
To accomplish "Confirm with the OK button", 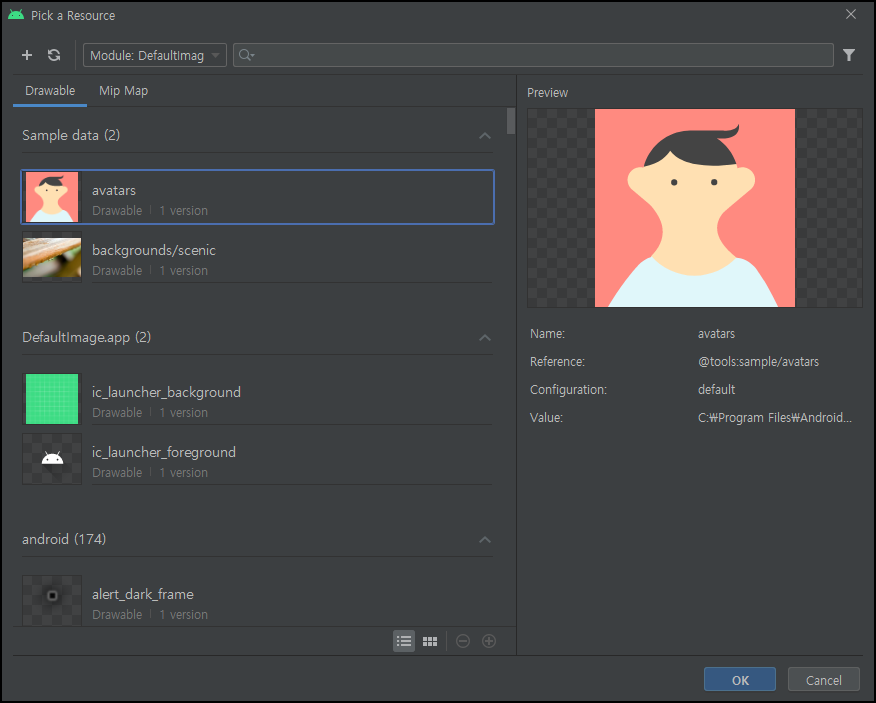I will click(x=740, y=680).
